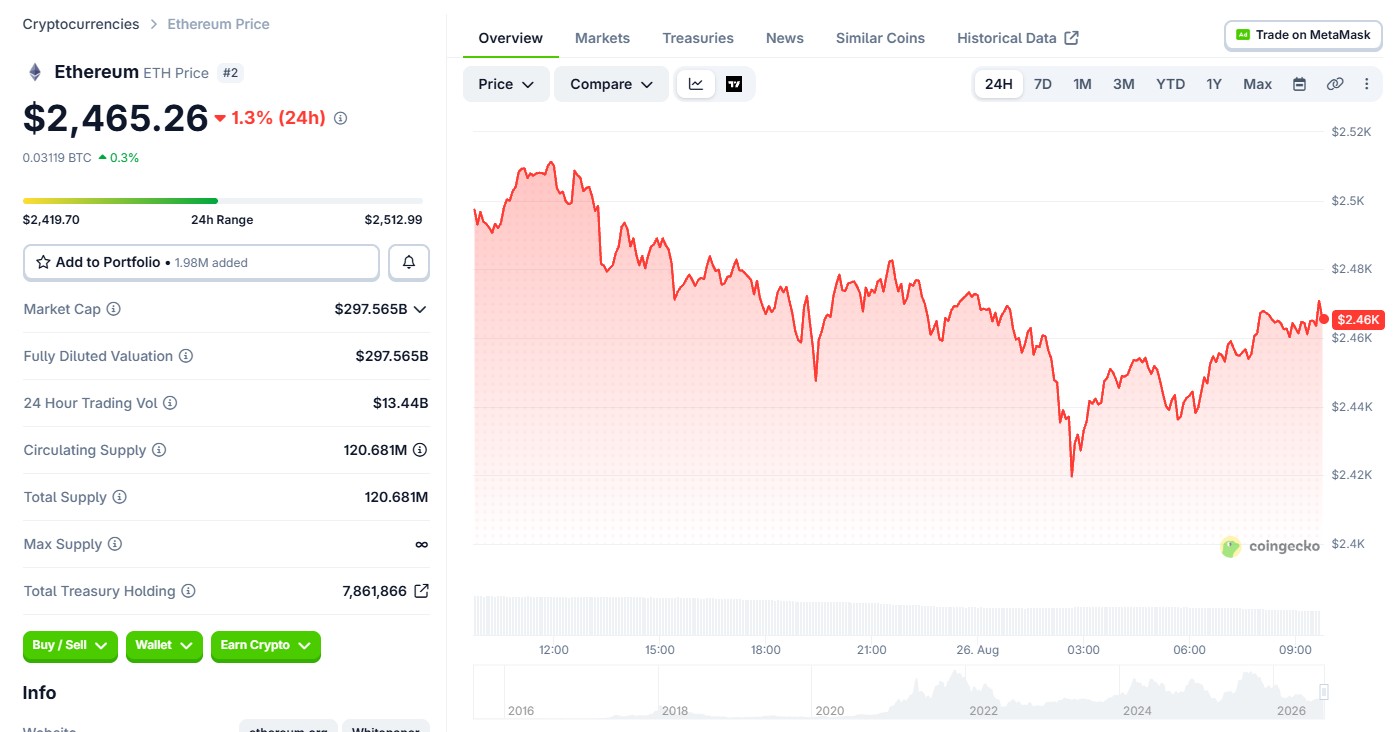Open the Total Treasury Holding external link icon
Viewport: 1398px width, 732px height.
[421, 591]
